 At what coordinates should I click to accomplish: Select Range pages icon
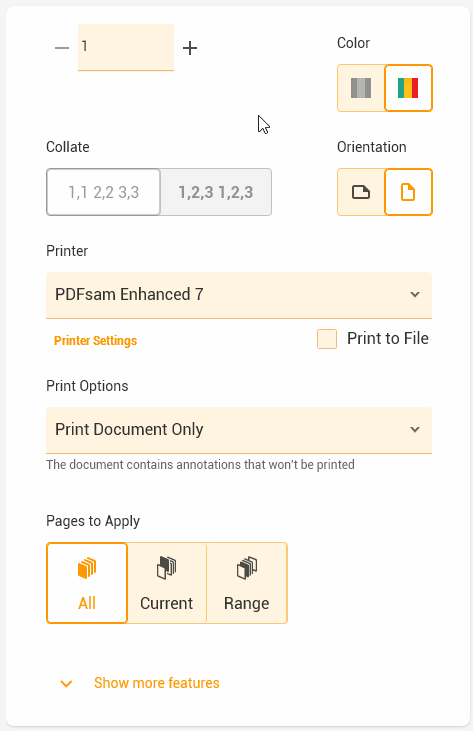click(x=247, y=568)
